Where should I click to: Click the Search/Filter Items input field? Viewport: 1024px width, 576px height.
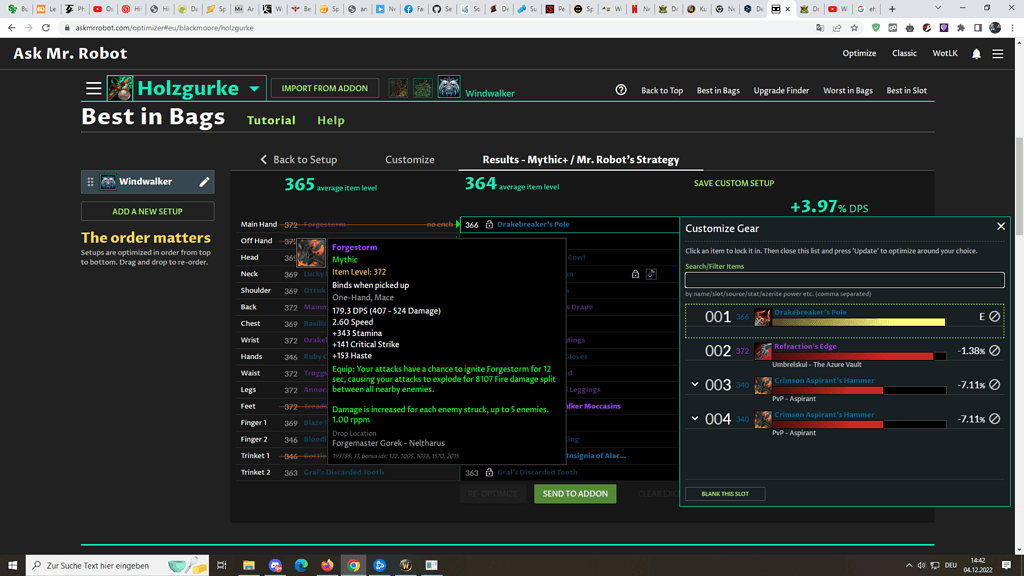coord(844,281)
